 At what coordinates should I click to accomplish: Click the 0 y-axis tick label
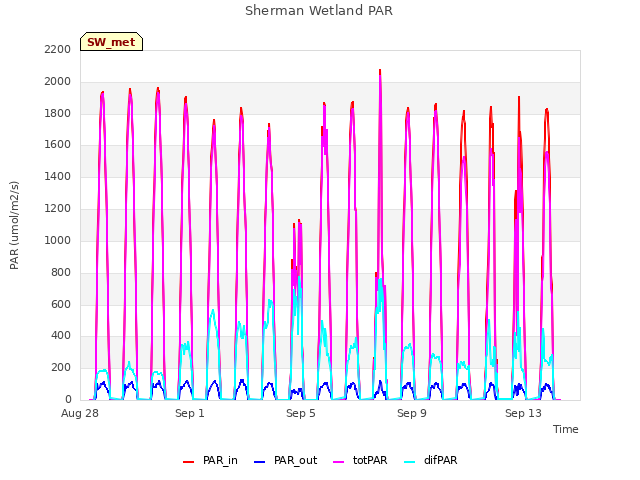click(x=68, y=400)
